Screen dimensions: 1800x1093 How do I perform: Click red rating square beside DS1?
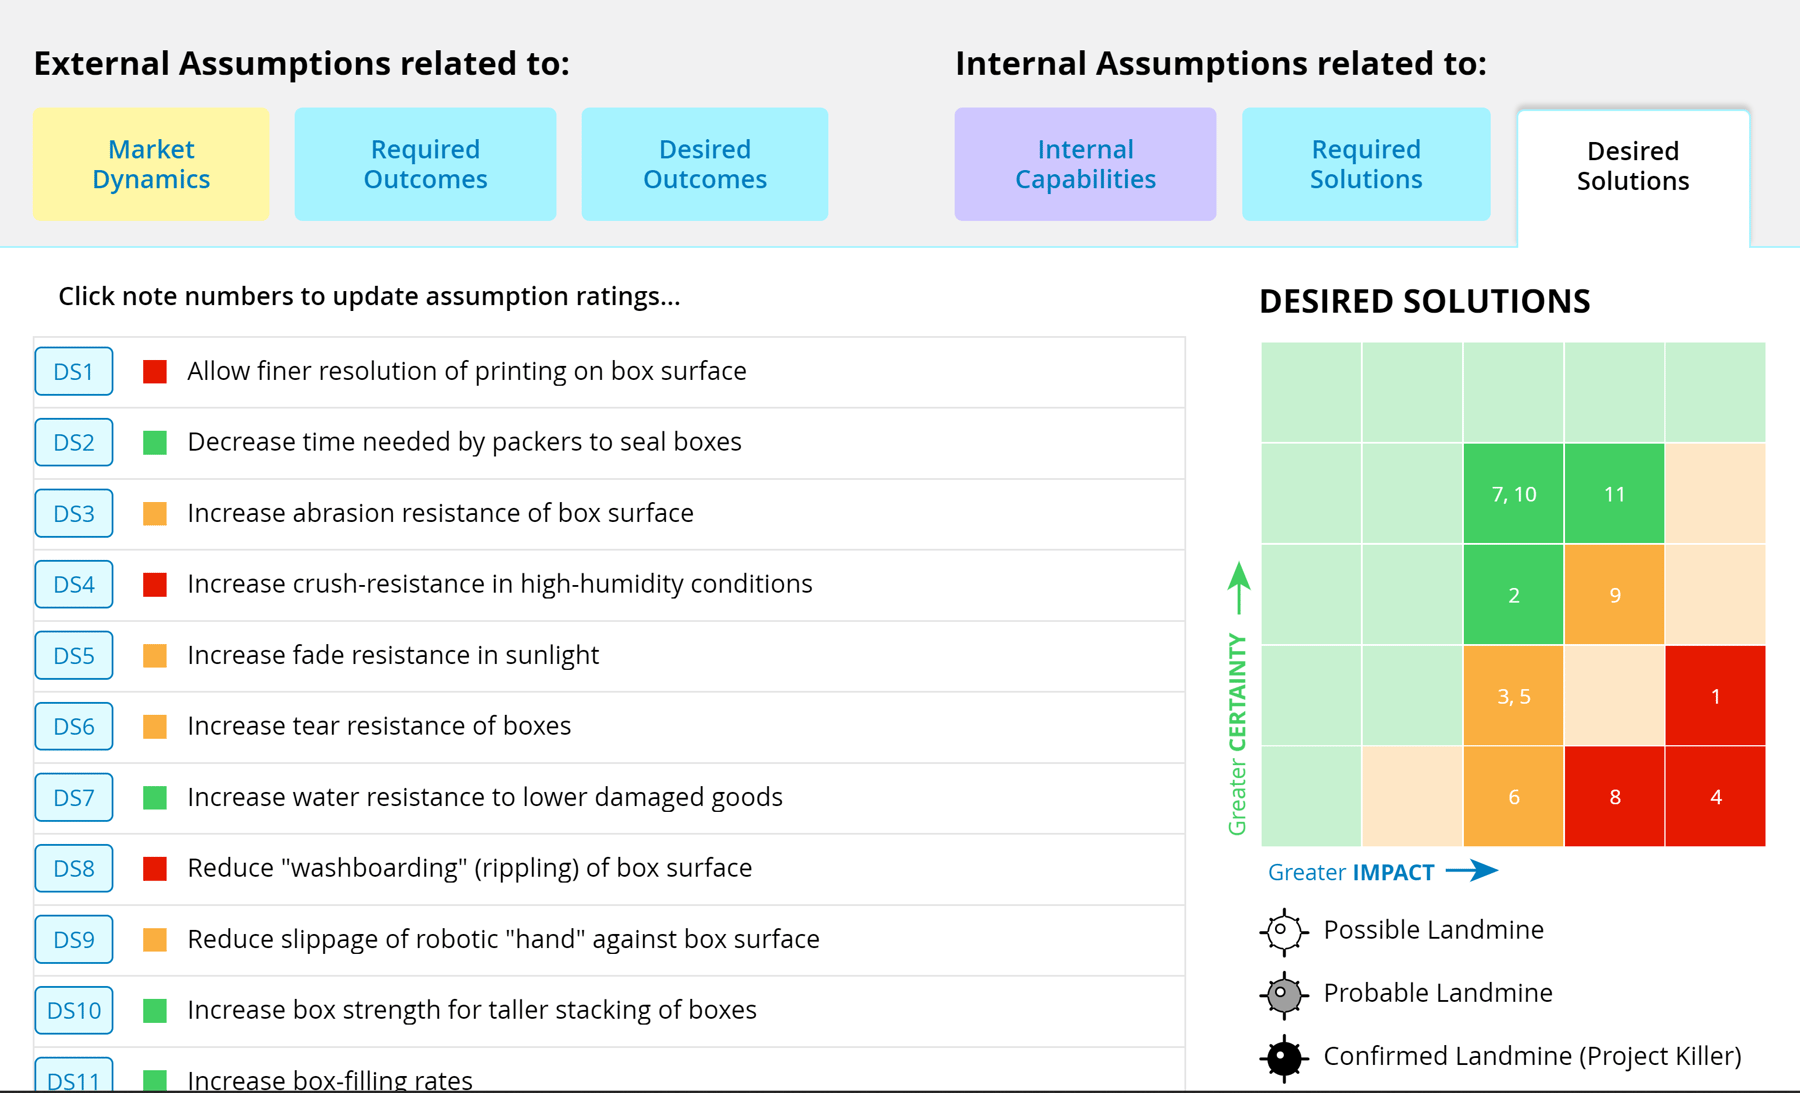click(155, 372)
